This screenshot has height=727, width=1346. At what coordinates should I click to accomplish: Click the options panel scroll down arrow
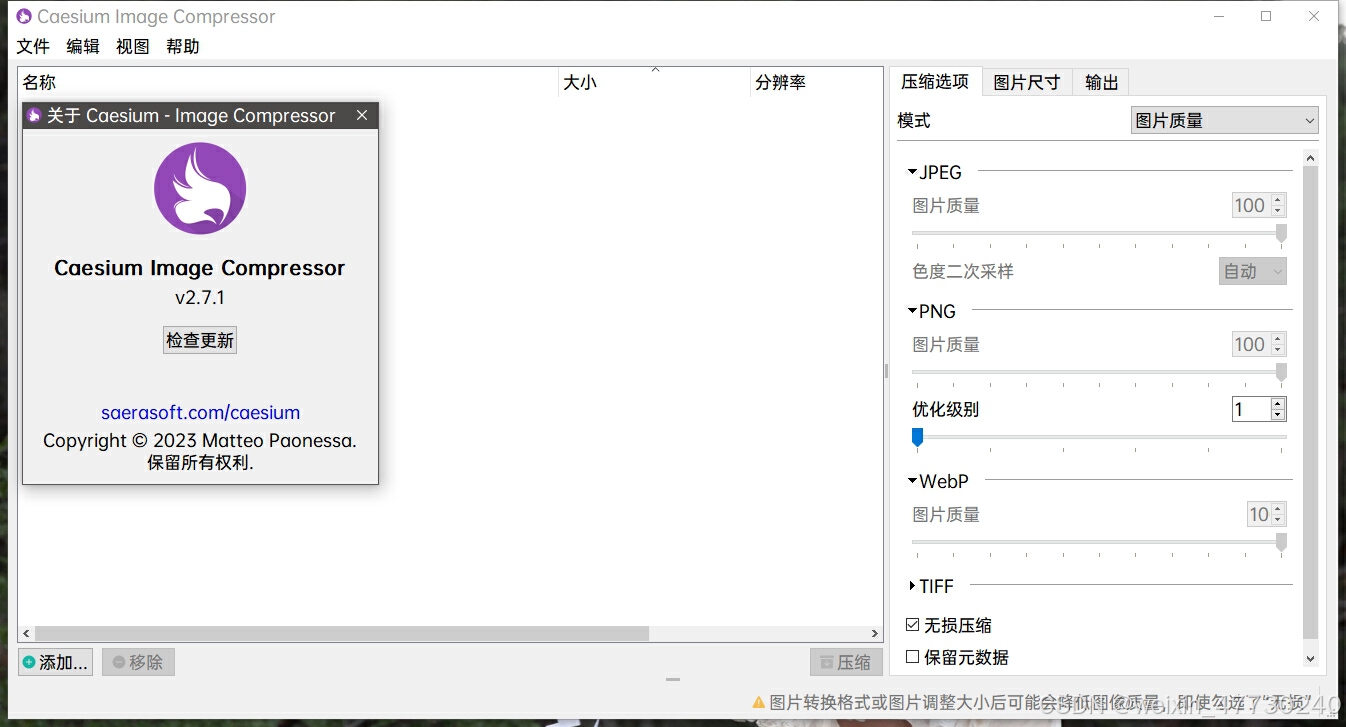tap(1311, 658)
